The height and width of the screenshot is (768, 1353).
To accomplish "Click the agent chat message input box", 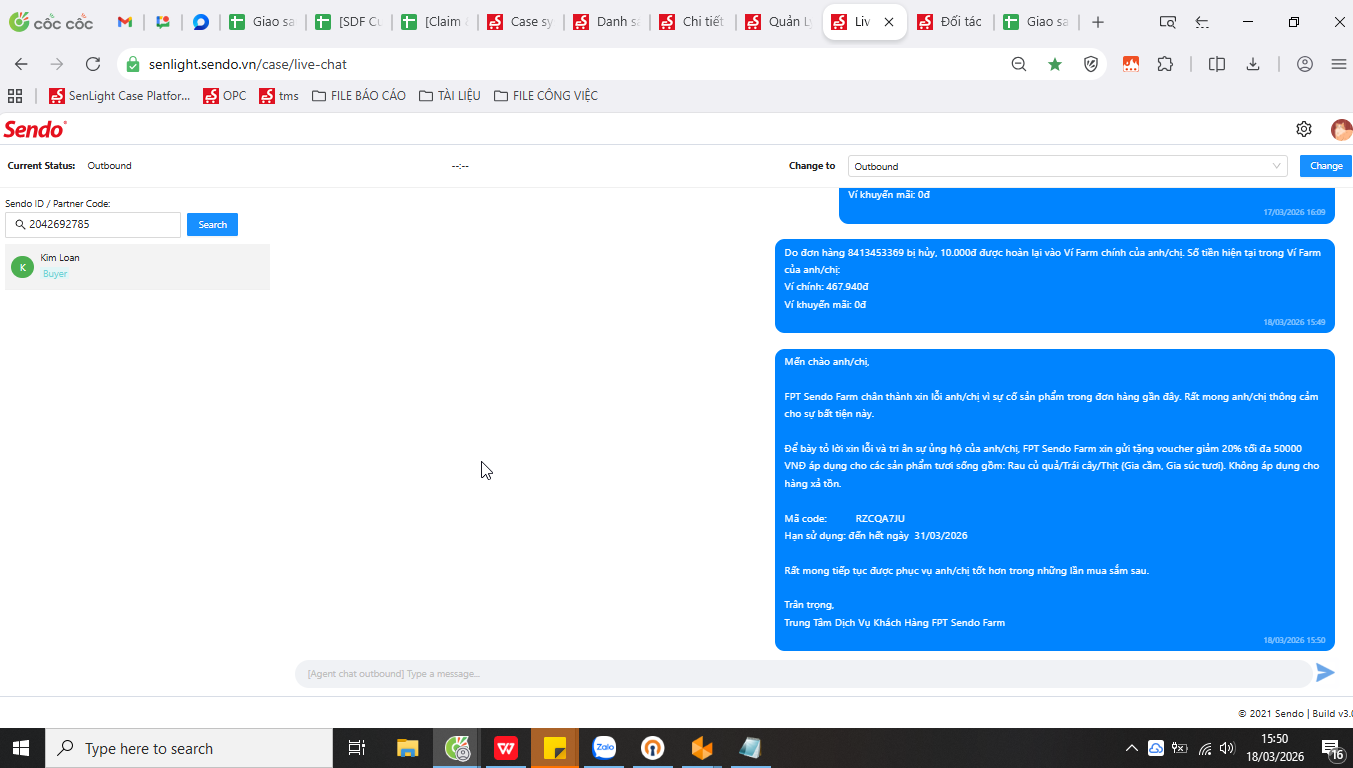I will [803, 673].
